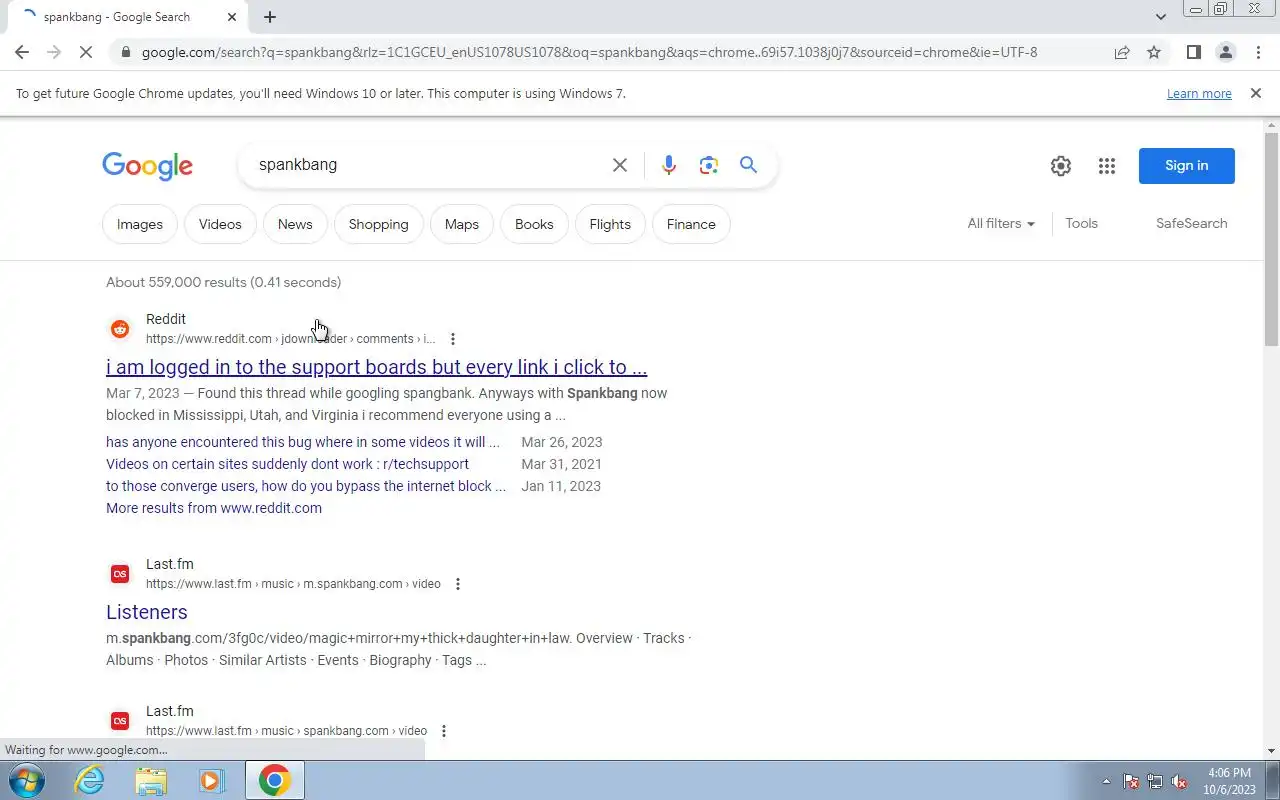
Task: Open 'Videos on certain sites suddenly dont work' link
Action: pyautogui.click(x=287, y=464)
